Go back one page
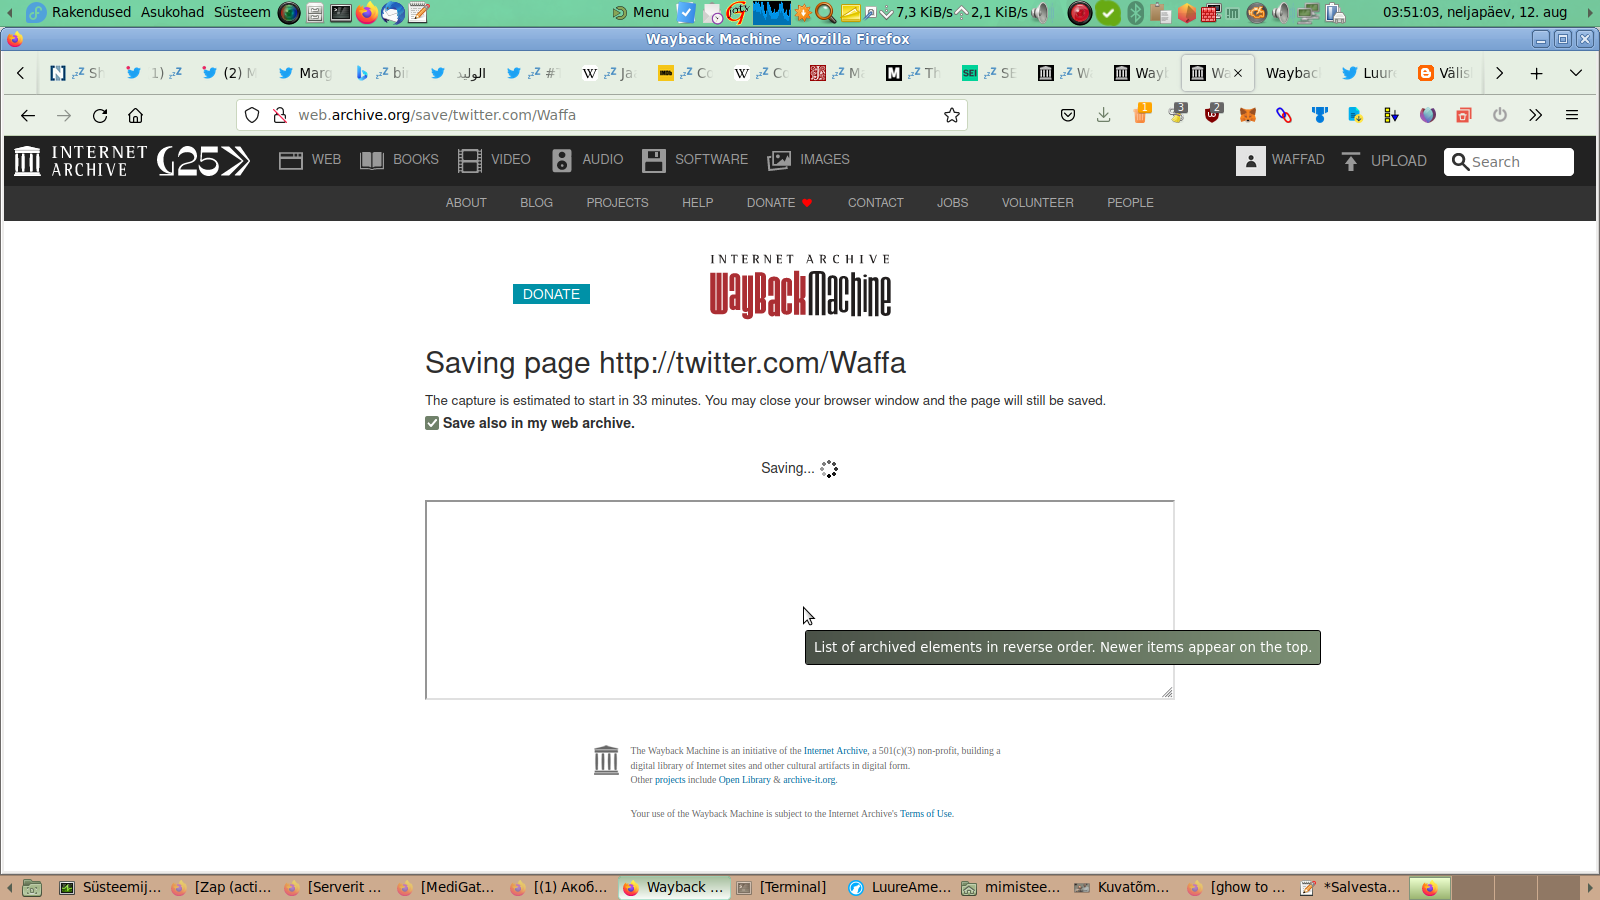 (x=28, y=115)
